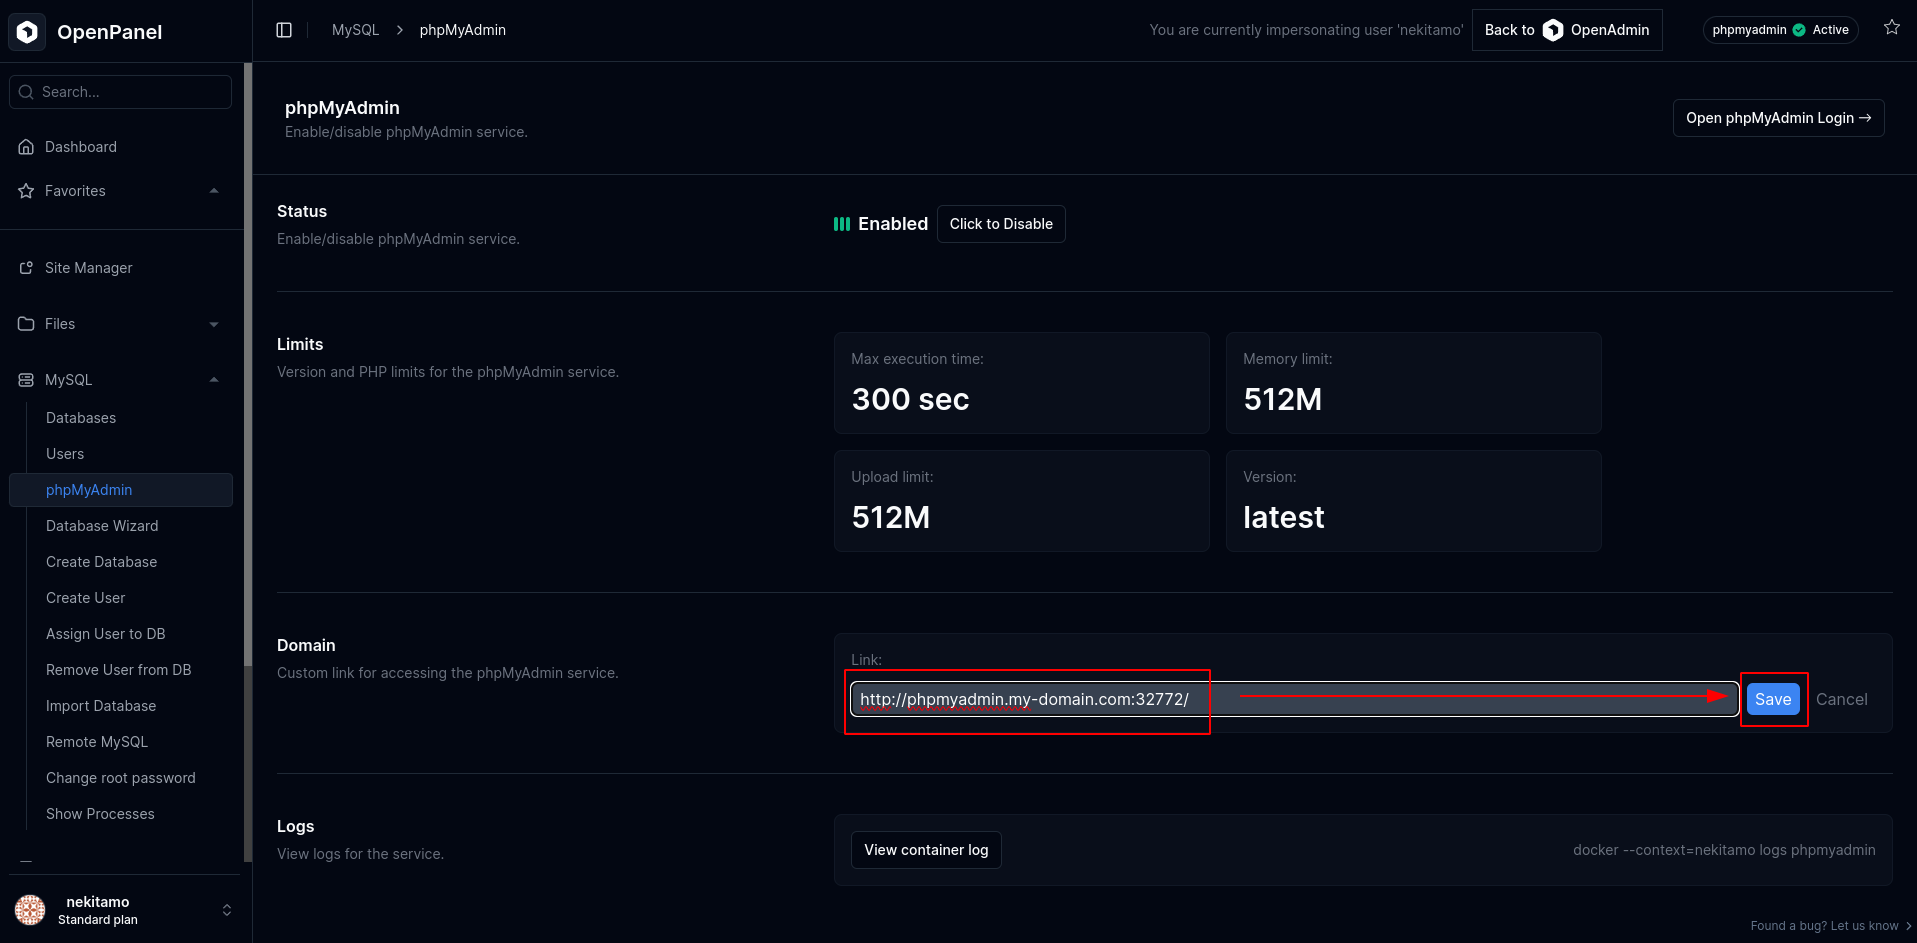Image resolution: width=1917 pixels, height=943 pixels.
Task: Go to MySQL Users page
Action: (x=65, y=454)
